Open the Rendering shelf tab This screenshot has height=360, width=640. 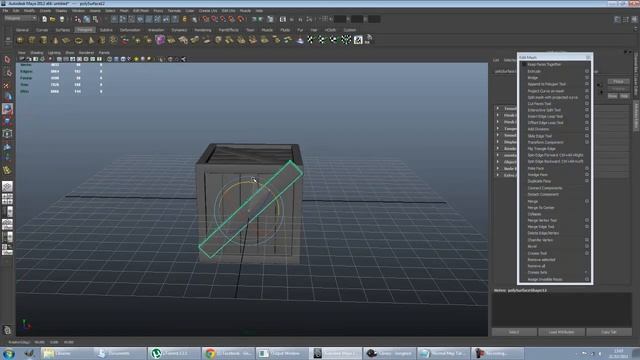(x=202, y=30)
